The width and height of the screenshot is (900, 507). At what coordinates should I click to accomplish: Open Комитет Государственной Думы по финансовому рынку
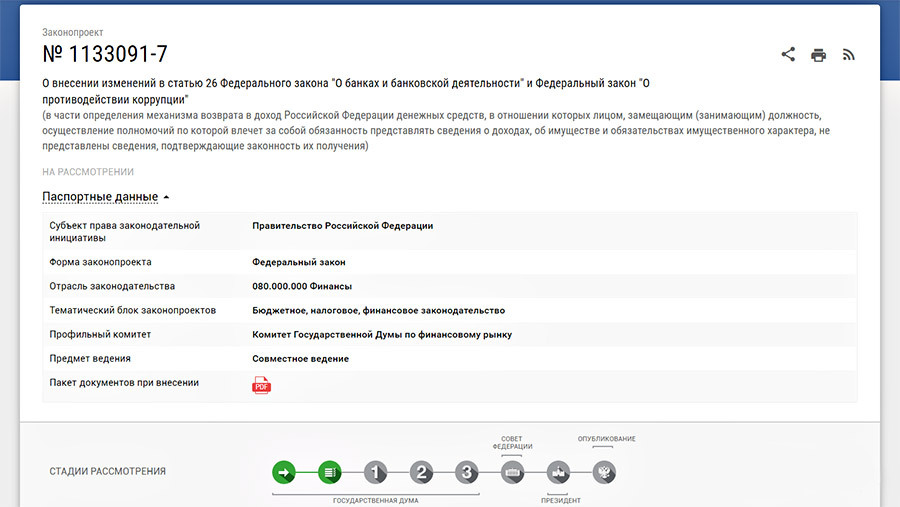tap(381, 335)
